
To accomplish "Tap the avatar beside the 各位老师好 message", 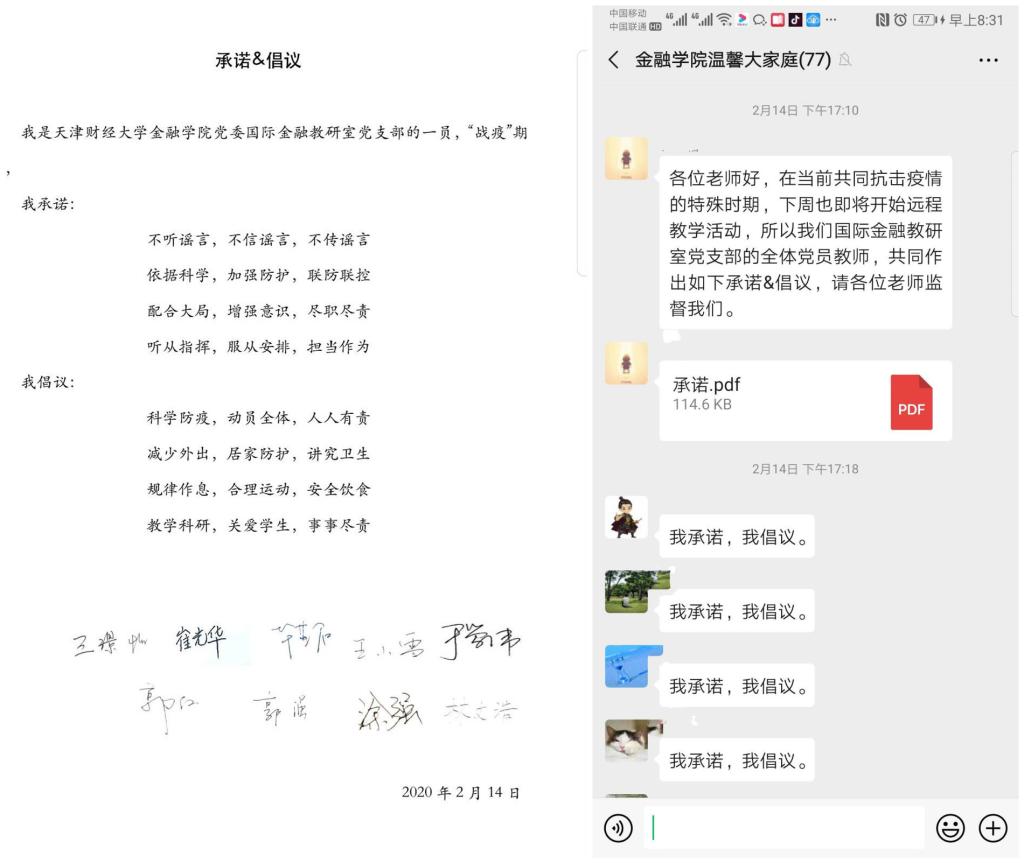I will tap(626, 158).
